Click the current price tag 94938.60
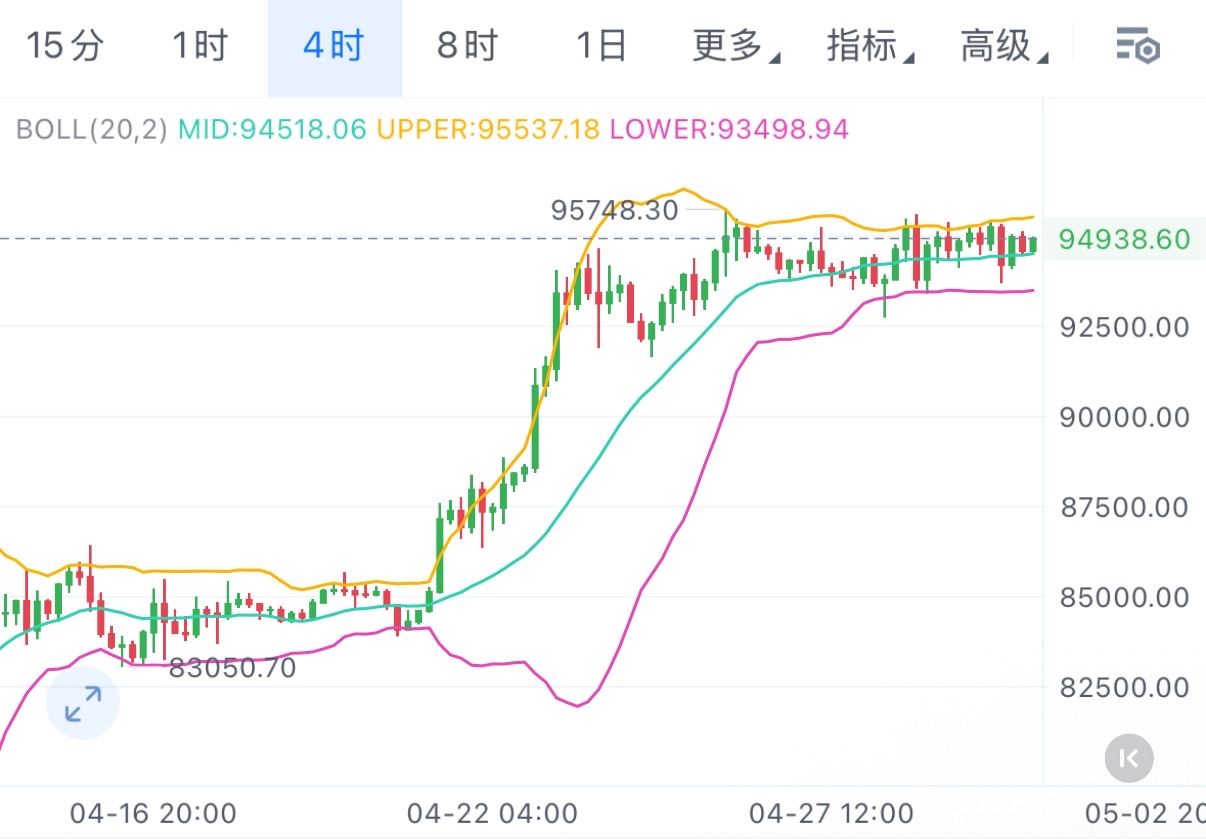The image size is (1206, 839). click(1125, 240)
